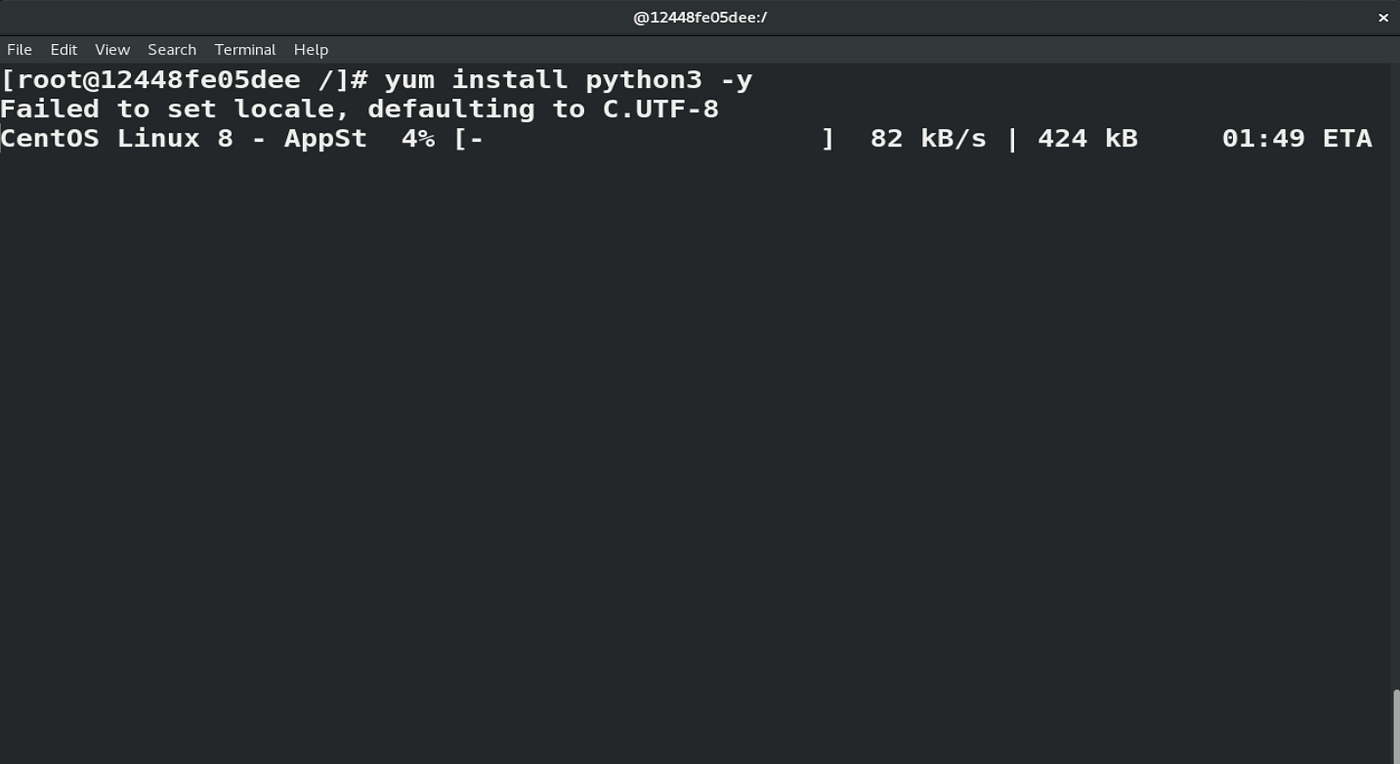Open the Help menu
This screenshot has height=764, width=1400.
310,49
